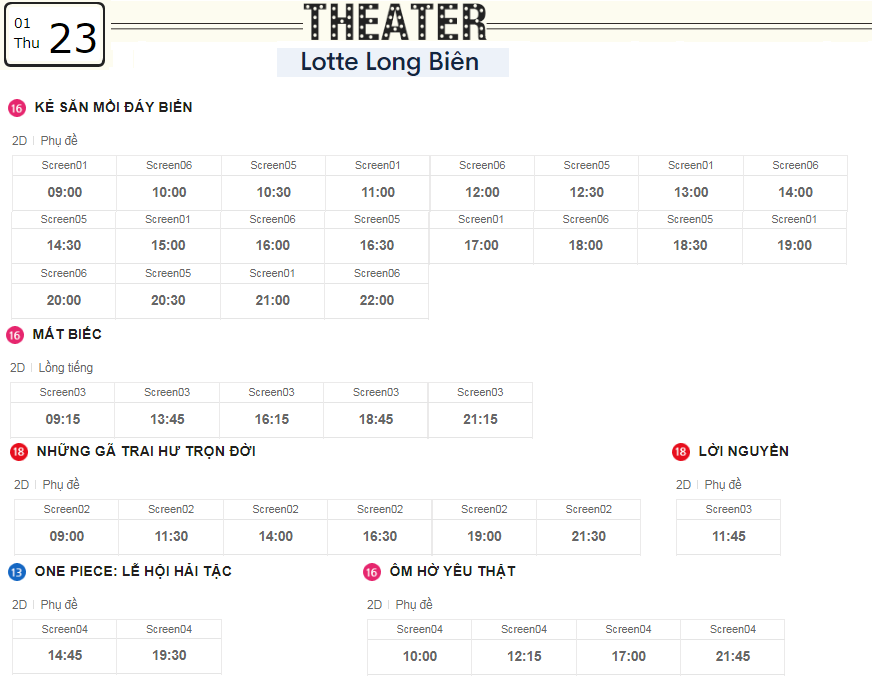Click the Lotte Long Biên theater name
Image resolution: width=872 pixels, height=694 pixels.
coord(390,62)
